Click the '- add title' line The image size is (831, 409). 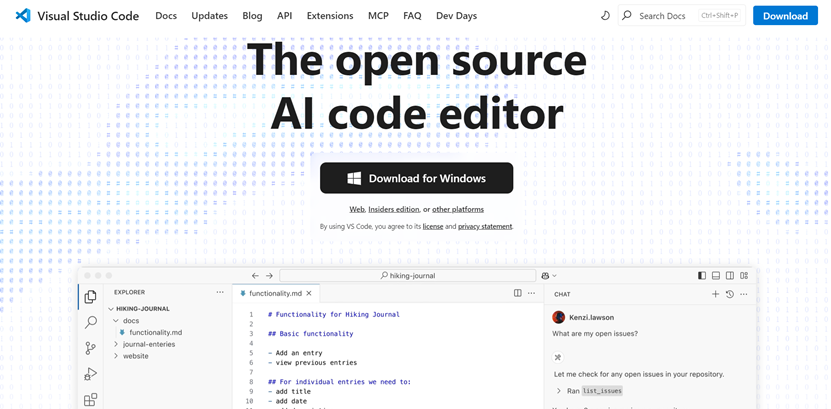(287, 392)
